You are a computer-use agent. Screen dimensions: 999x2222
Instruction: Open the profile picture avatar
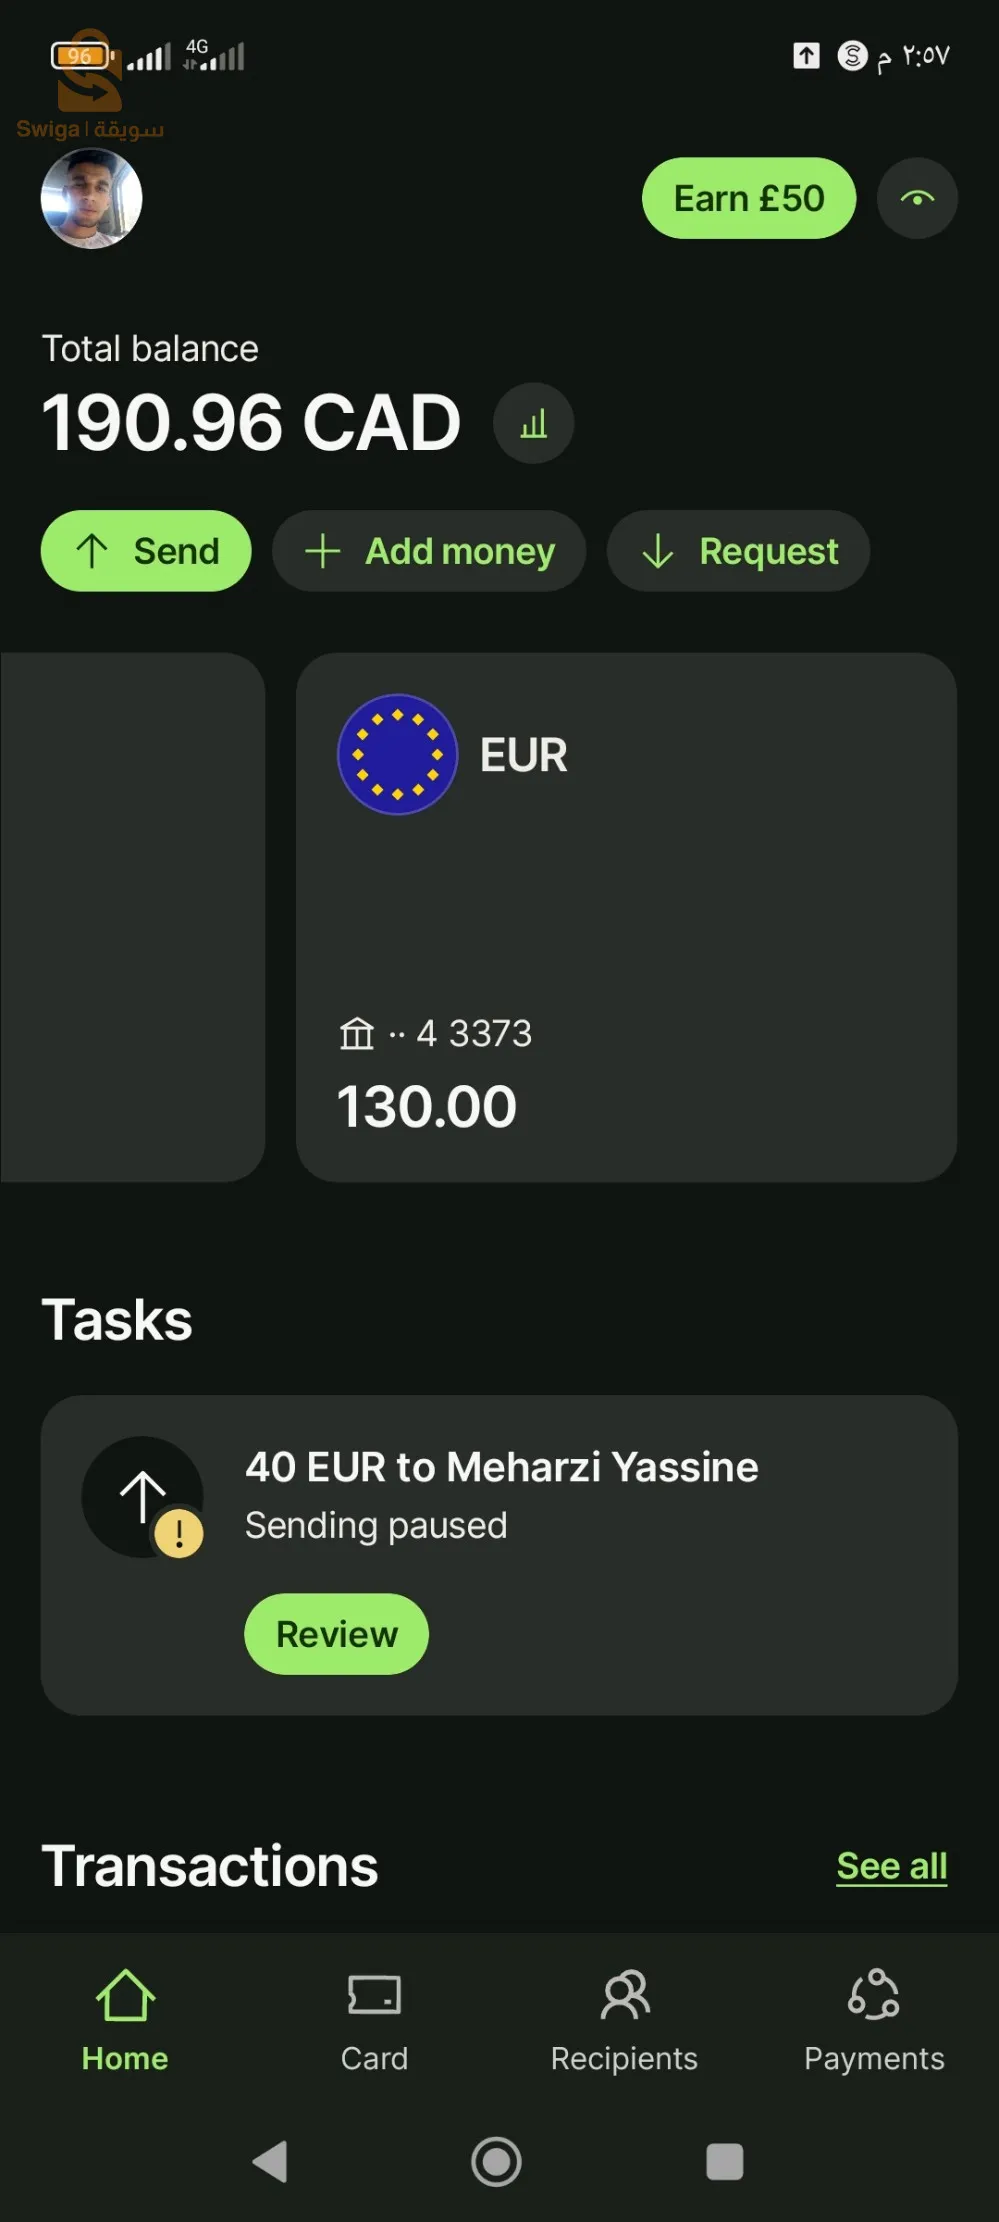click(91, 198)
